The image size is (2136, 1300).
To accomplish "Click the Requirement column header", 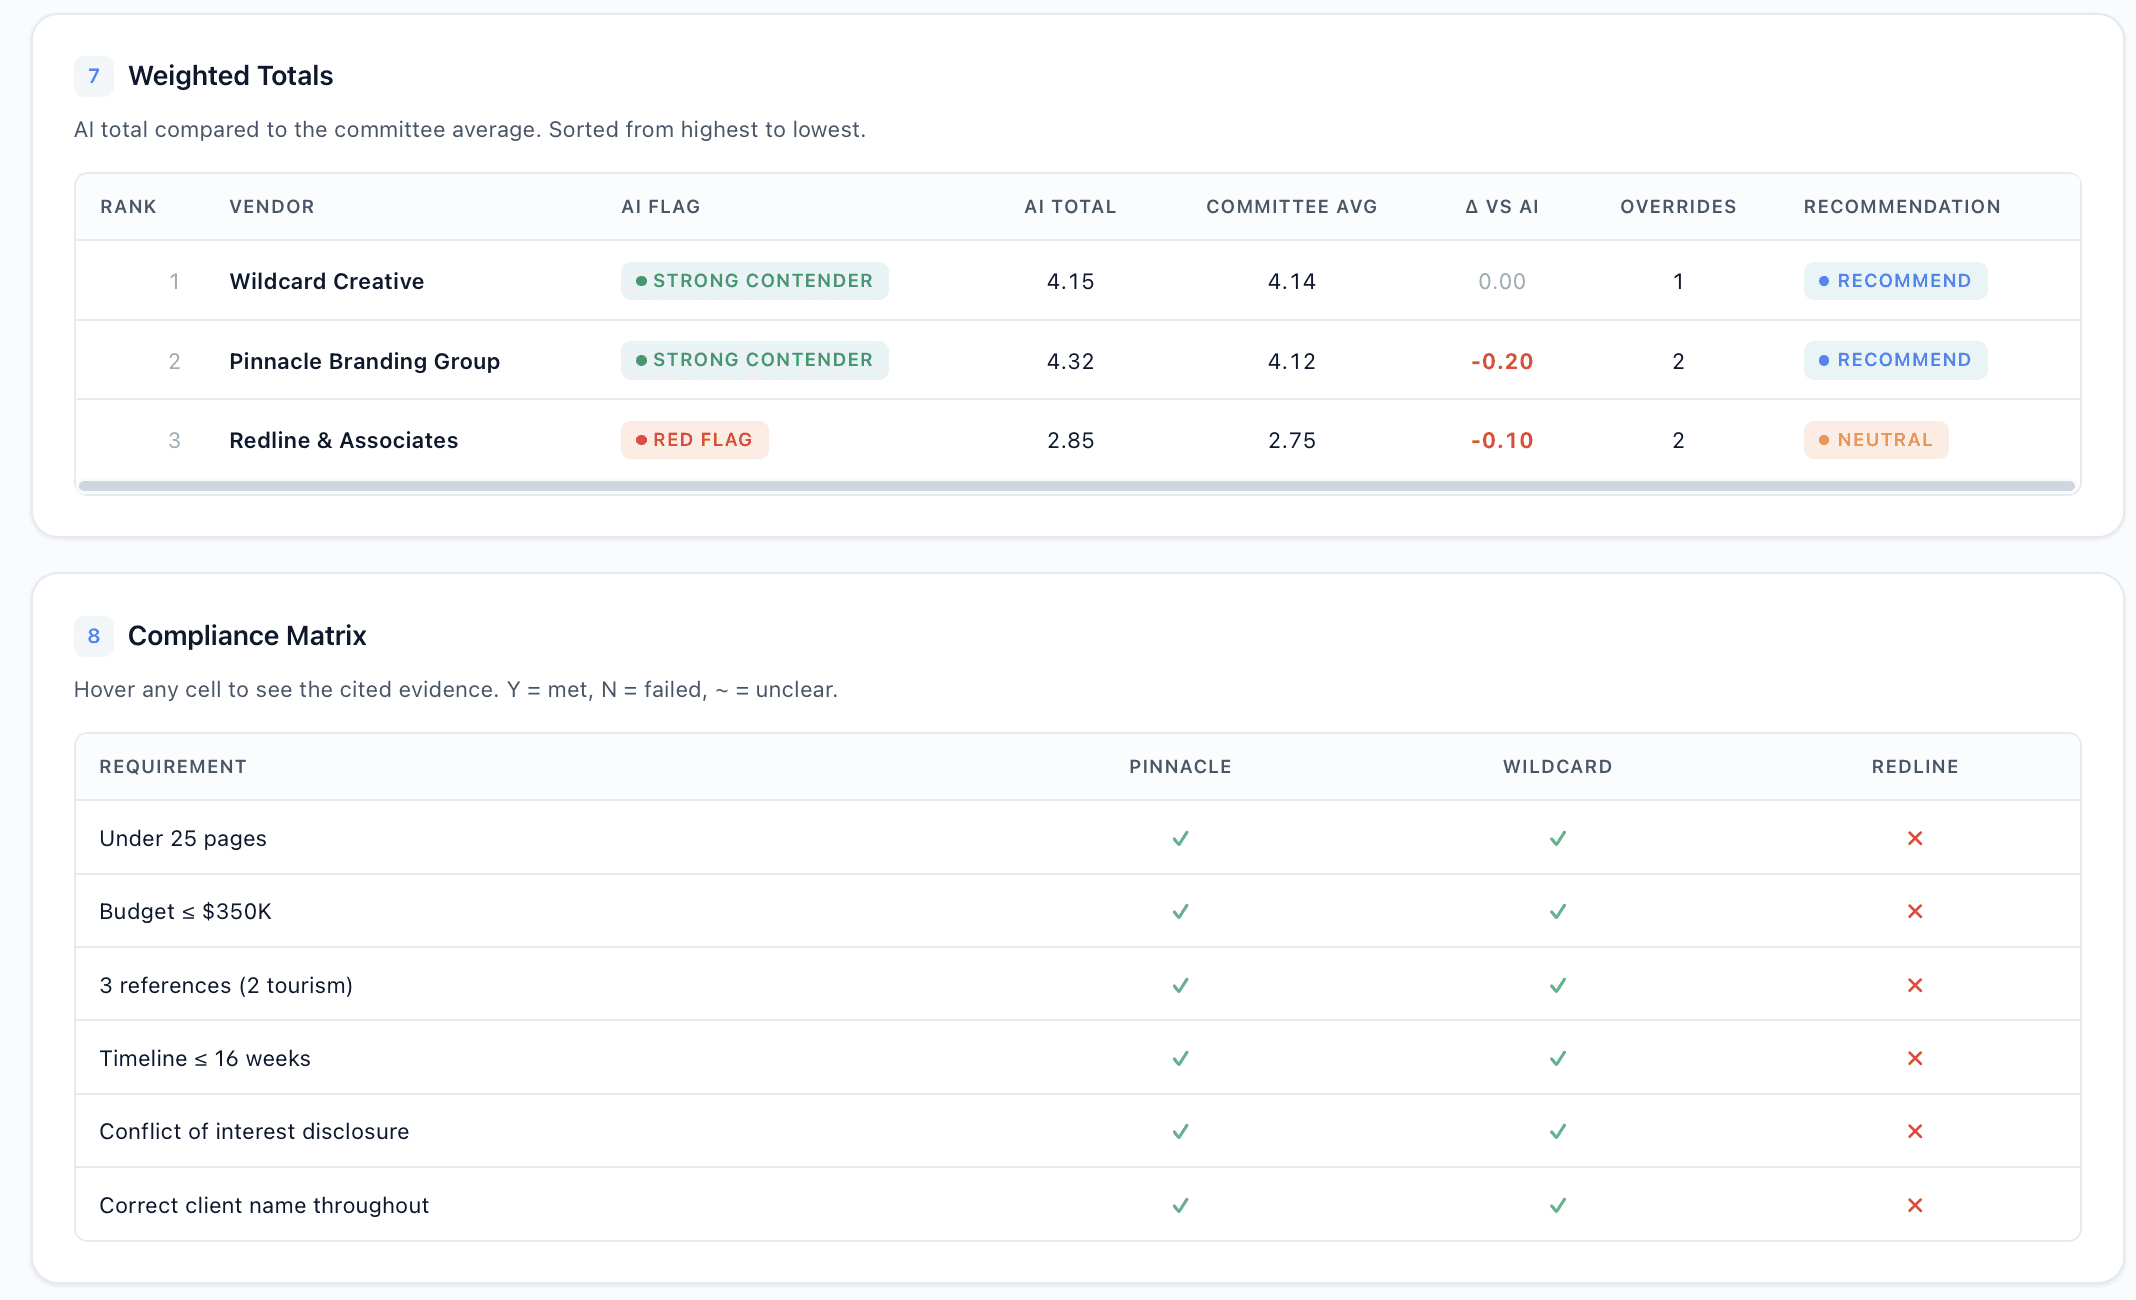I will point(173,767).
